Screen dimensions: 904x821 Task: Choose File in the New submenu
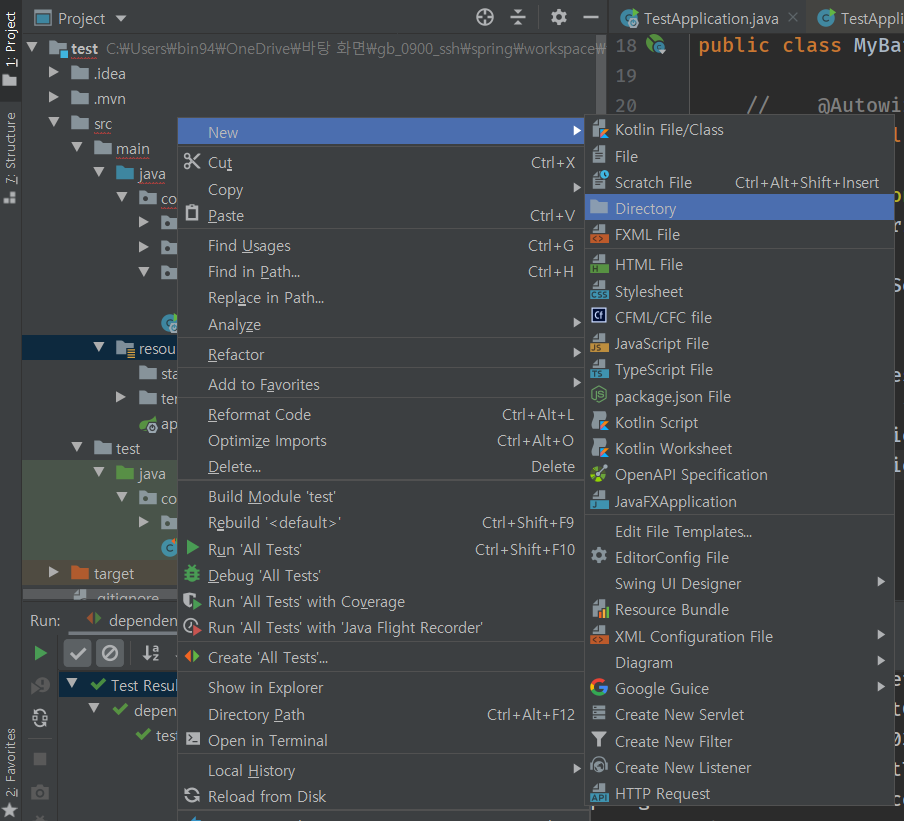[739, 156]
